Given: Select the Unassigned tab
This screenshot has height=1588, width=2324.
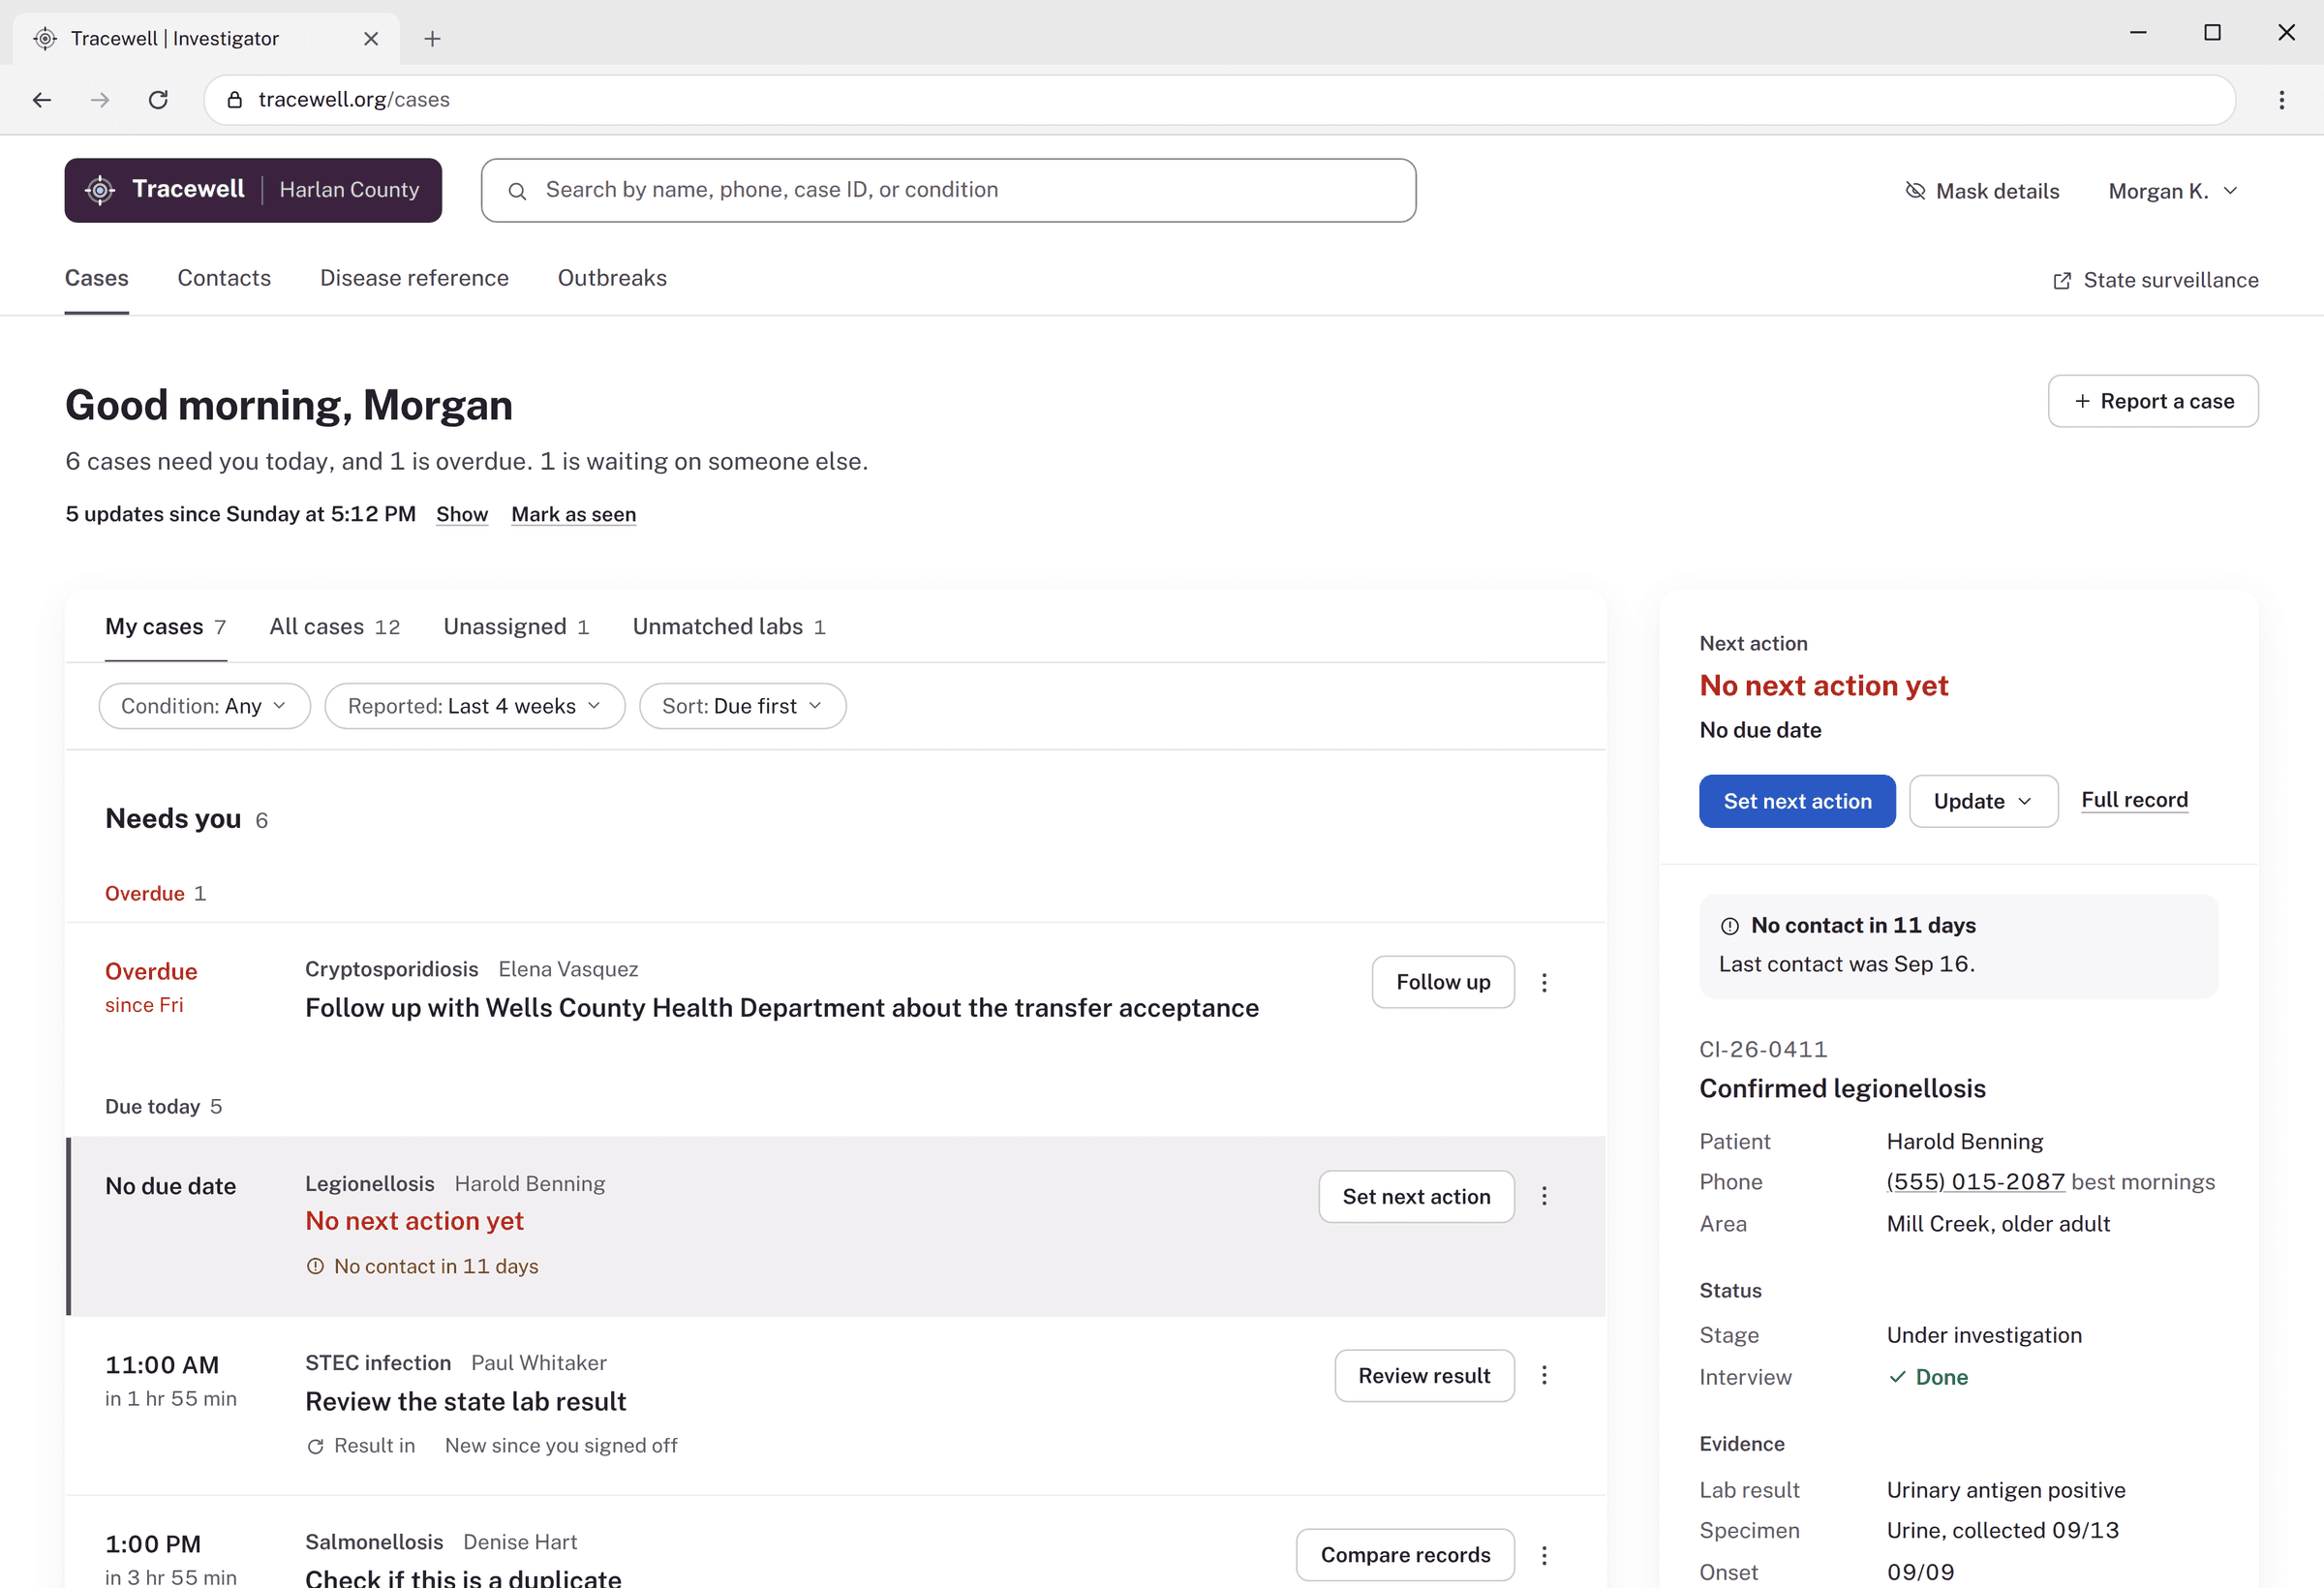Looking at the screenshot, I should (516, 627).
